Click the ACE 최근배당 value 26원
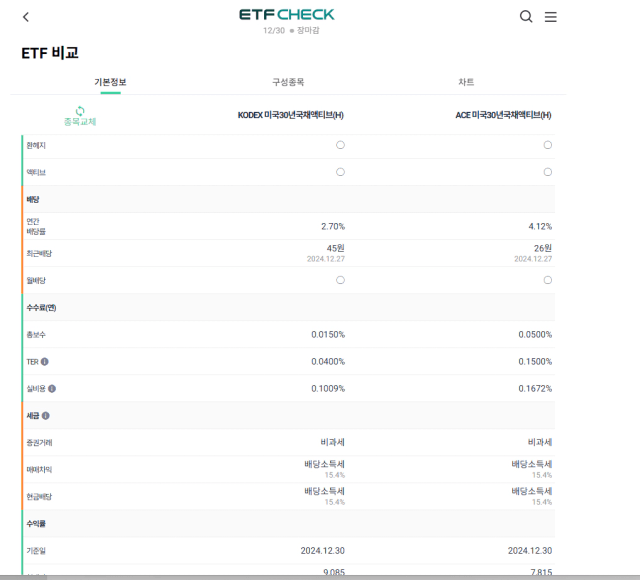640x580 pixels. tap(543, 248)
